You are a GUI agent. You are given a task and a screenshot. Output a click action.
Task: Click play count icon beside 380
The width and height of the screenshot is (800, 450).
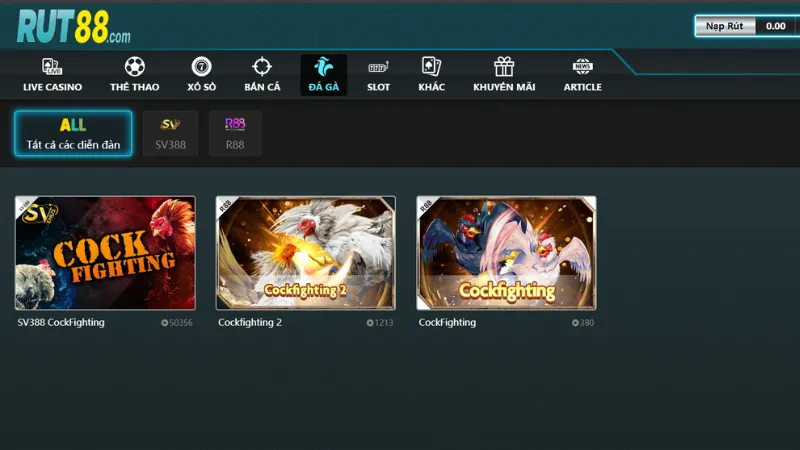(575, 322)
